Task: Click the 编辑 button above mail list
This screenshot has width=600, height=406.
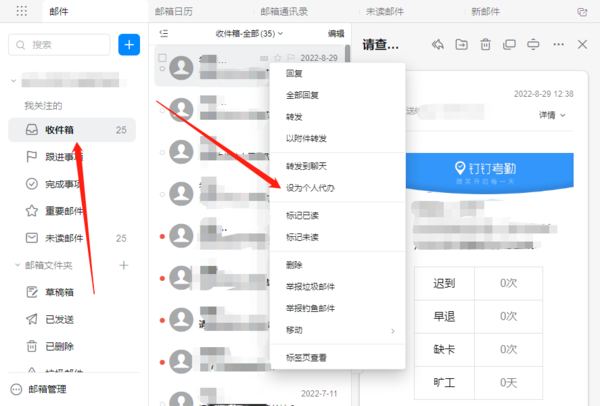Action: tap(336, 34)
